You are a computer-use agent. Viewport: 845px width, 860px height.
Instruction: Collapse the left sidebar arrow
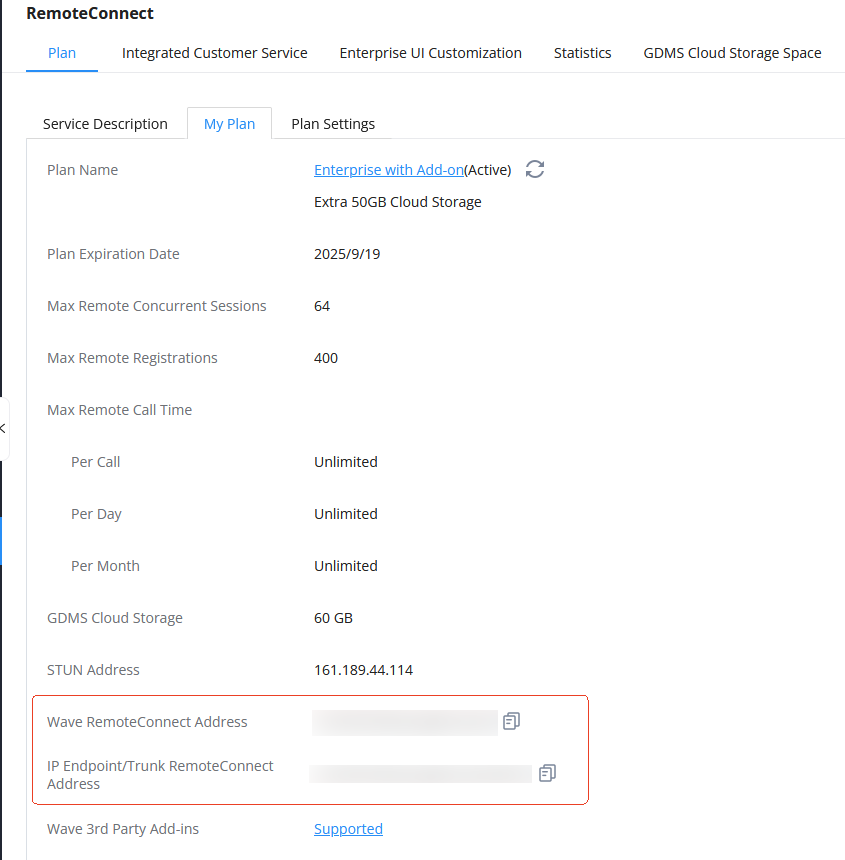pyautogui.click(x=3, y=428)
